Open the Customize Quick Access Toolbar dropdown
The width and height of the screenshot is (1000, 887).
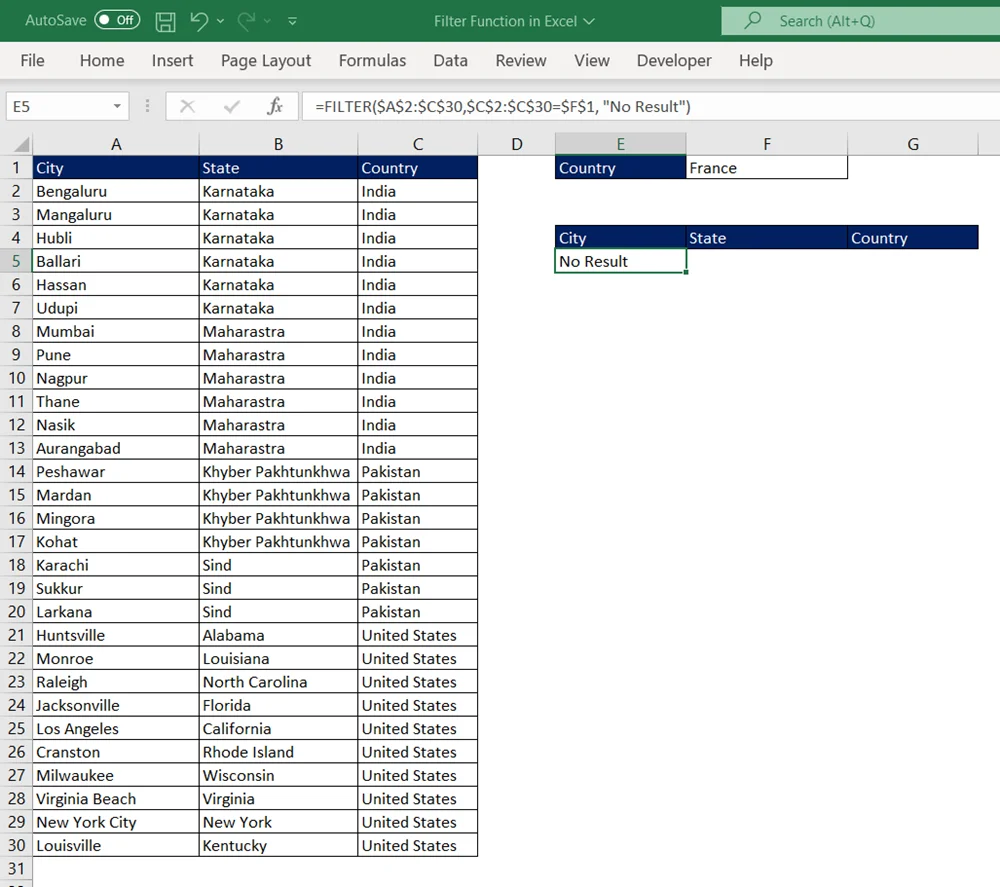coord(292,21)
